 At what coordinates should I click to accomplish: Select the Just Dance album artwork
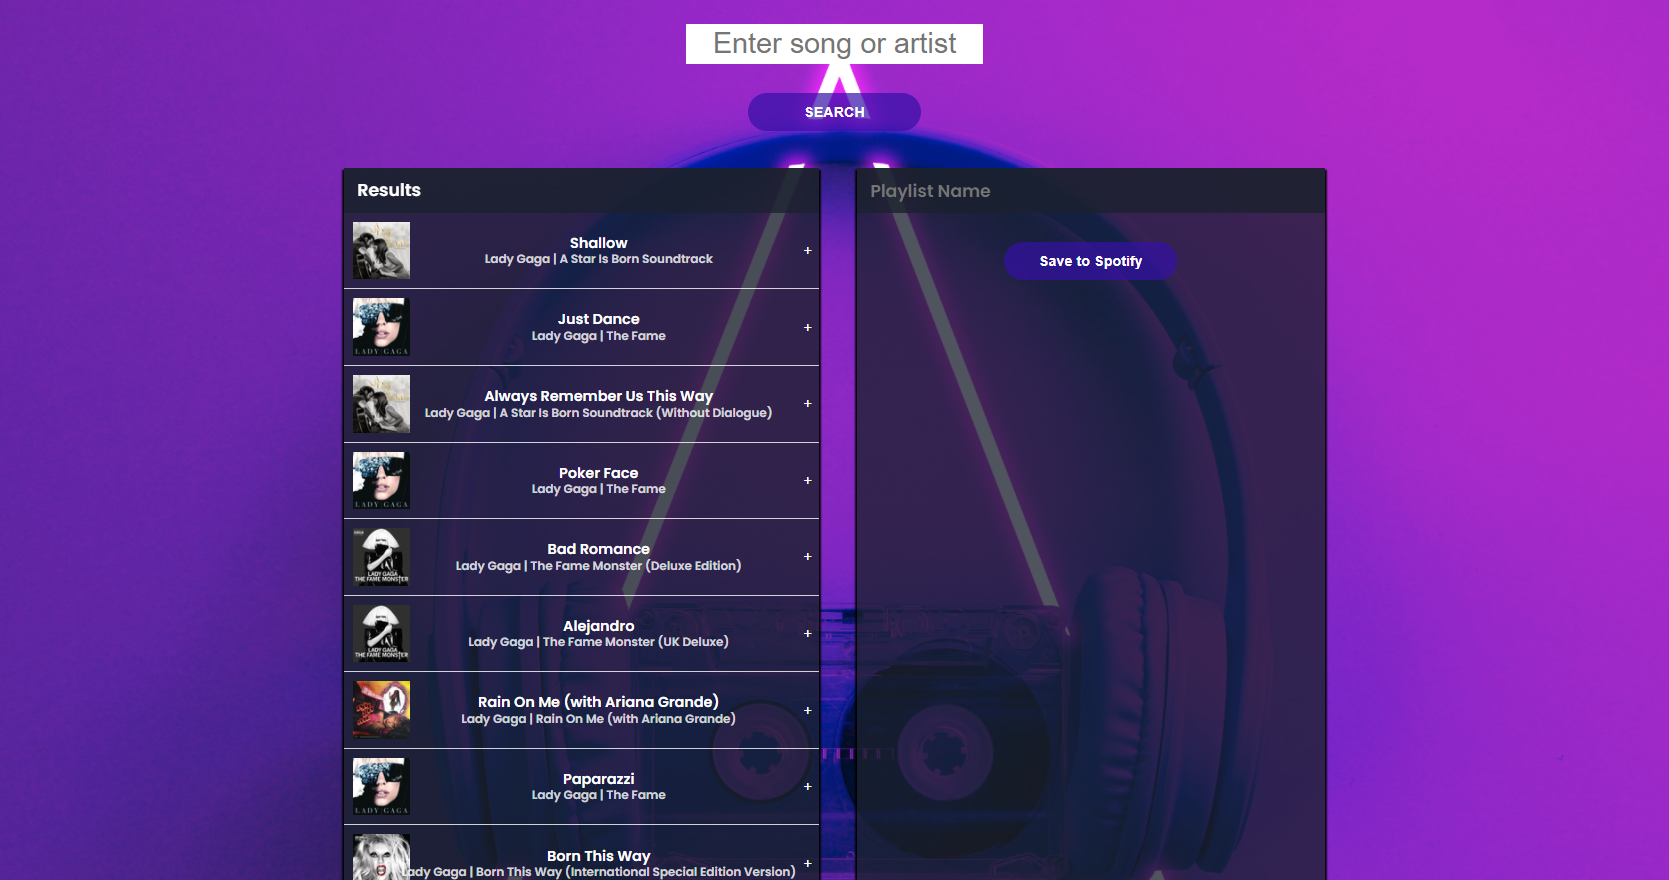pyautogui.click(x=381, y=327)
